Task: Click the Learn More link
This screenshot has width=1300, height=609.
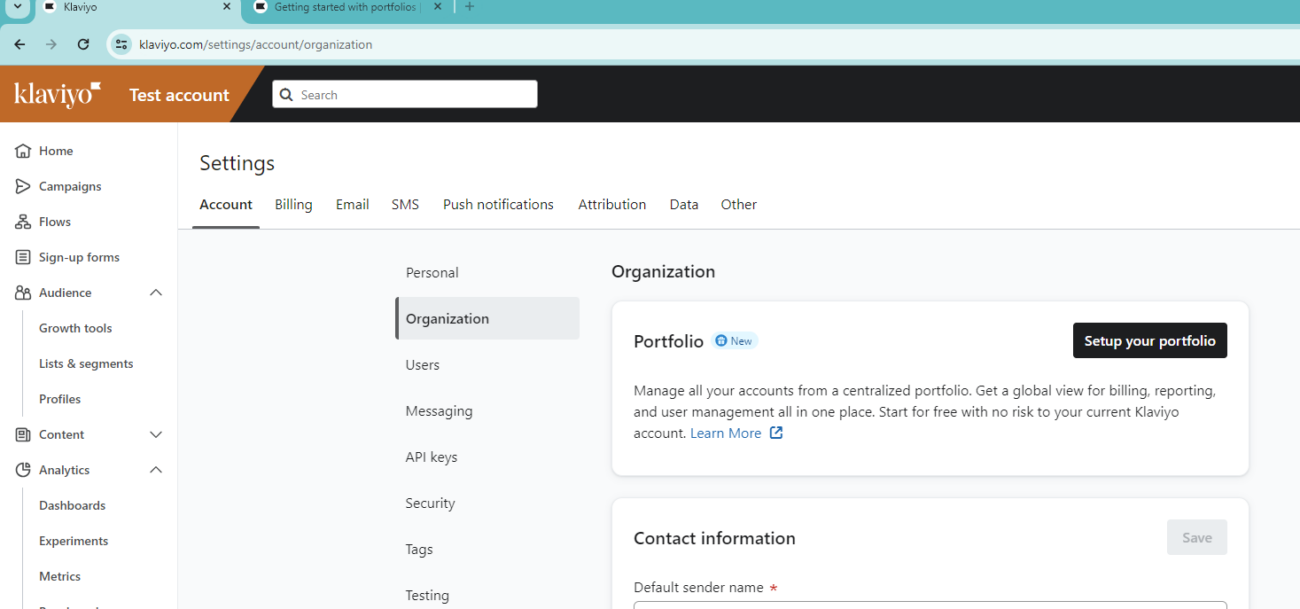Action: point(726,433)
